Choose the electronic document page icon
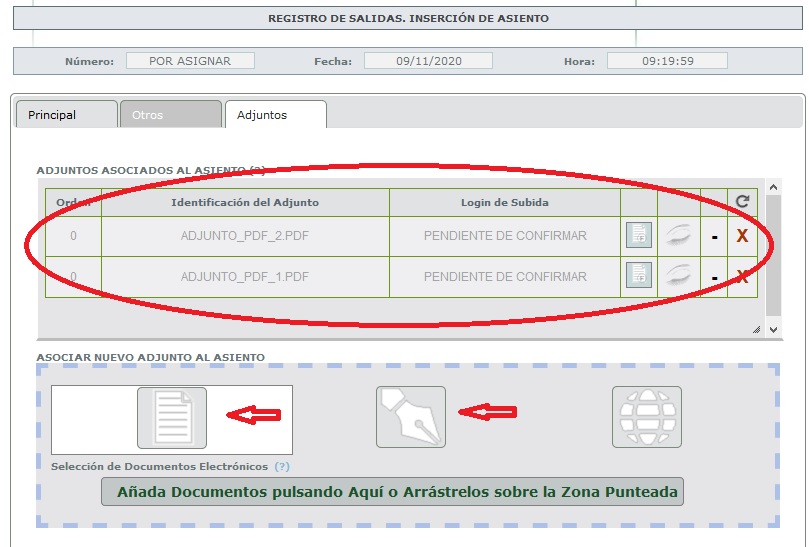 click(172, 418)
